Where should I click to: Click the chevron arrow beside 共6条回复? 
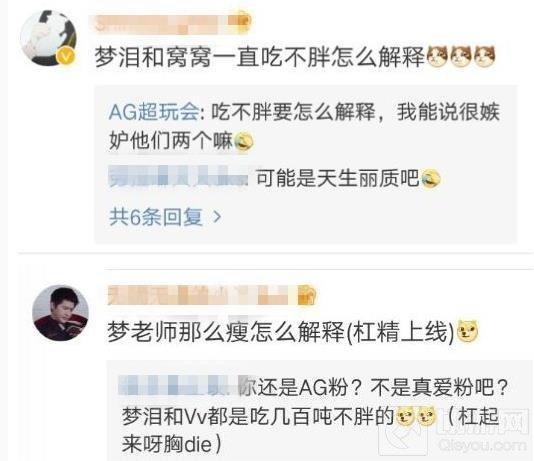click(217, 217)
